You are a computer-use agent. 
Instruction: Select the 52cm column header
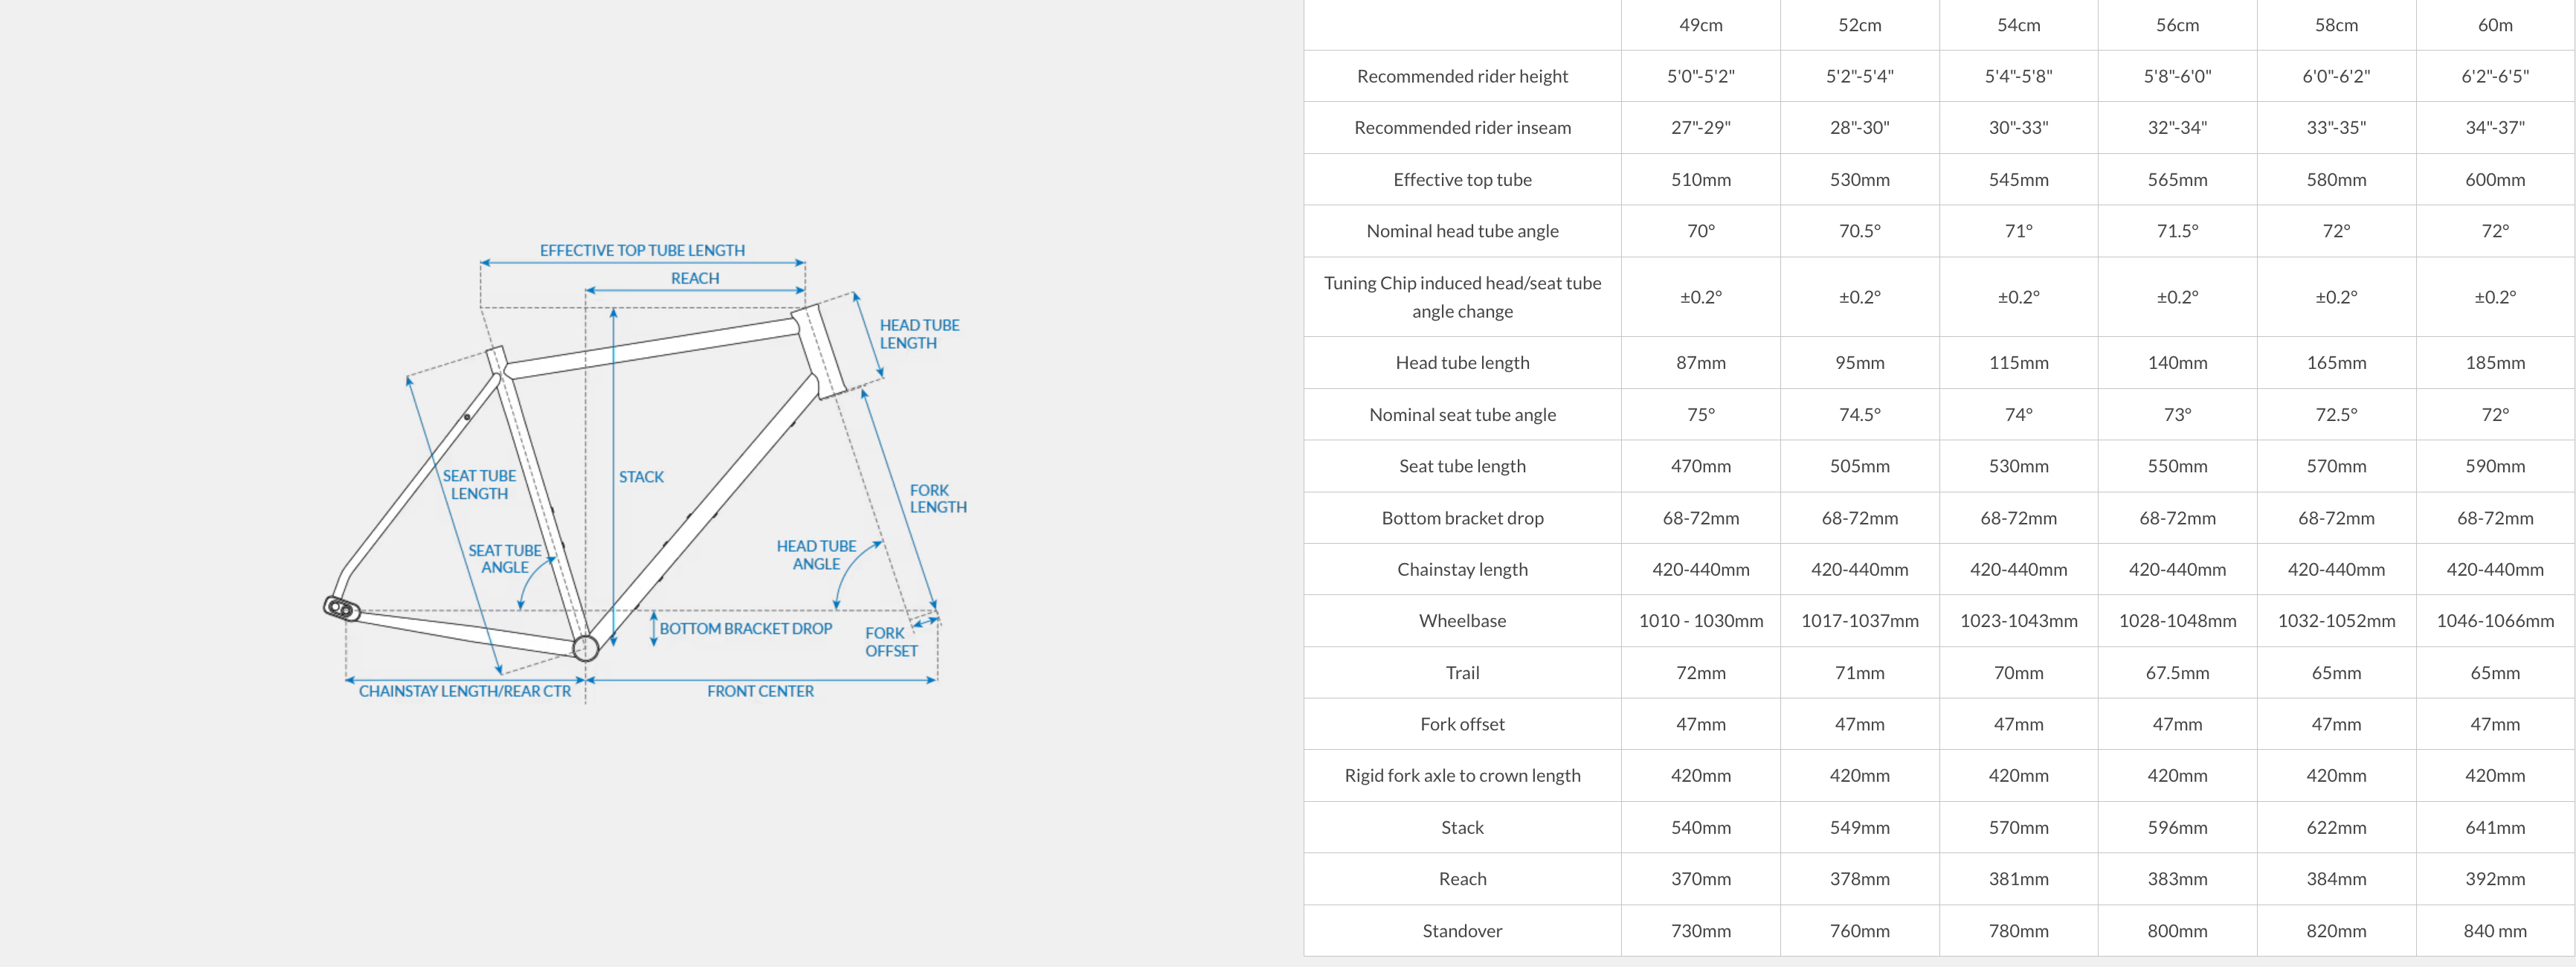[1859, 25]
